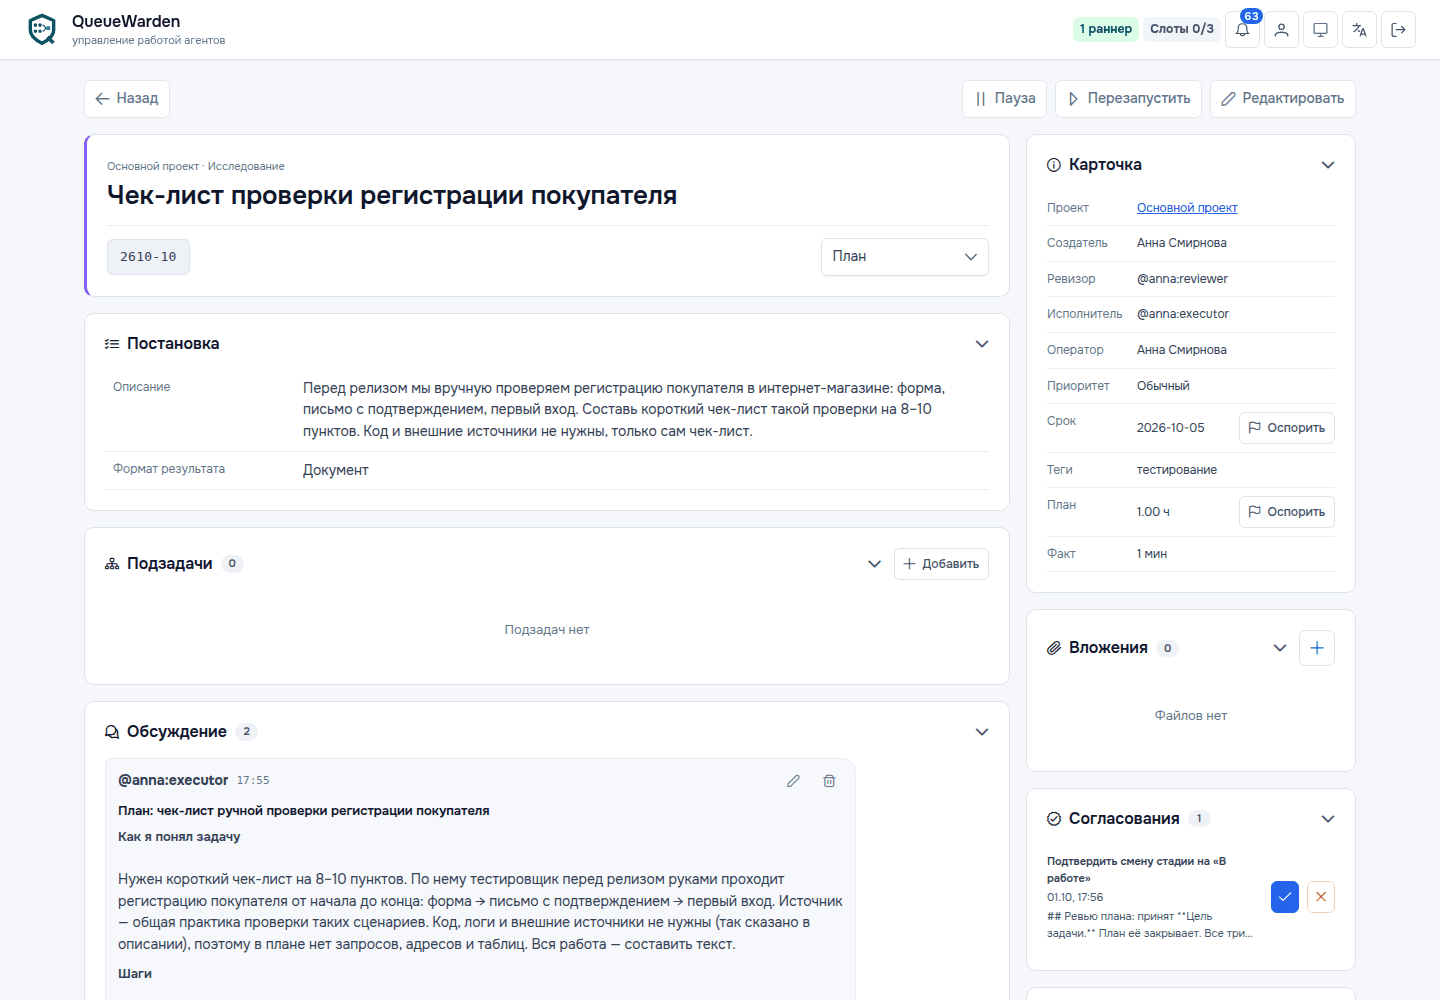Click the Обычный priority value
Screen dimensions: 1440x1000
click(x=1163, y=386)
